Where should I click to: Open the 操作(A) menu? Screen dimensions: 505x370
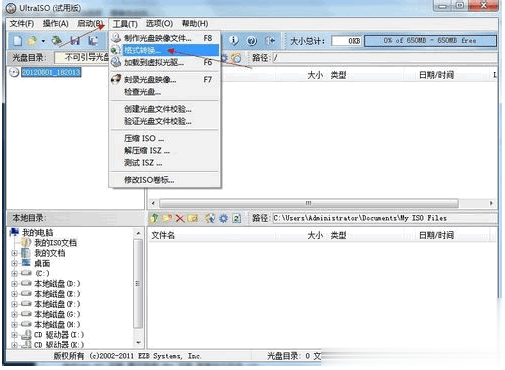coord(56,24)
